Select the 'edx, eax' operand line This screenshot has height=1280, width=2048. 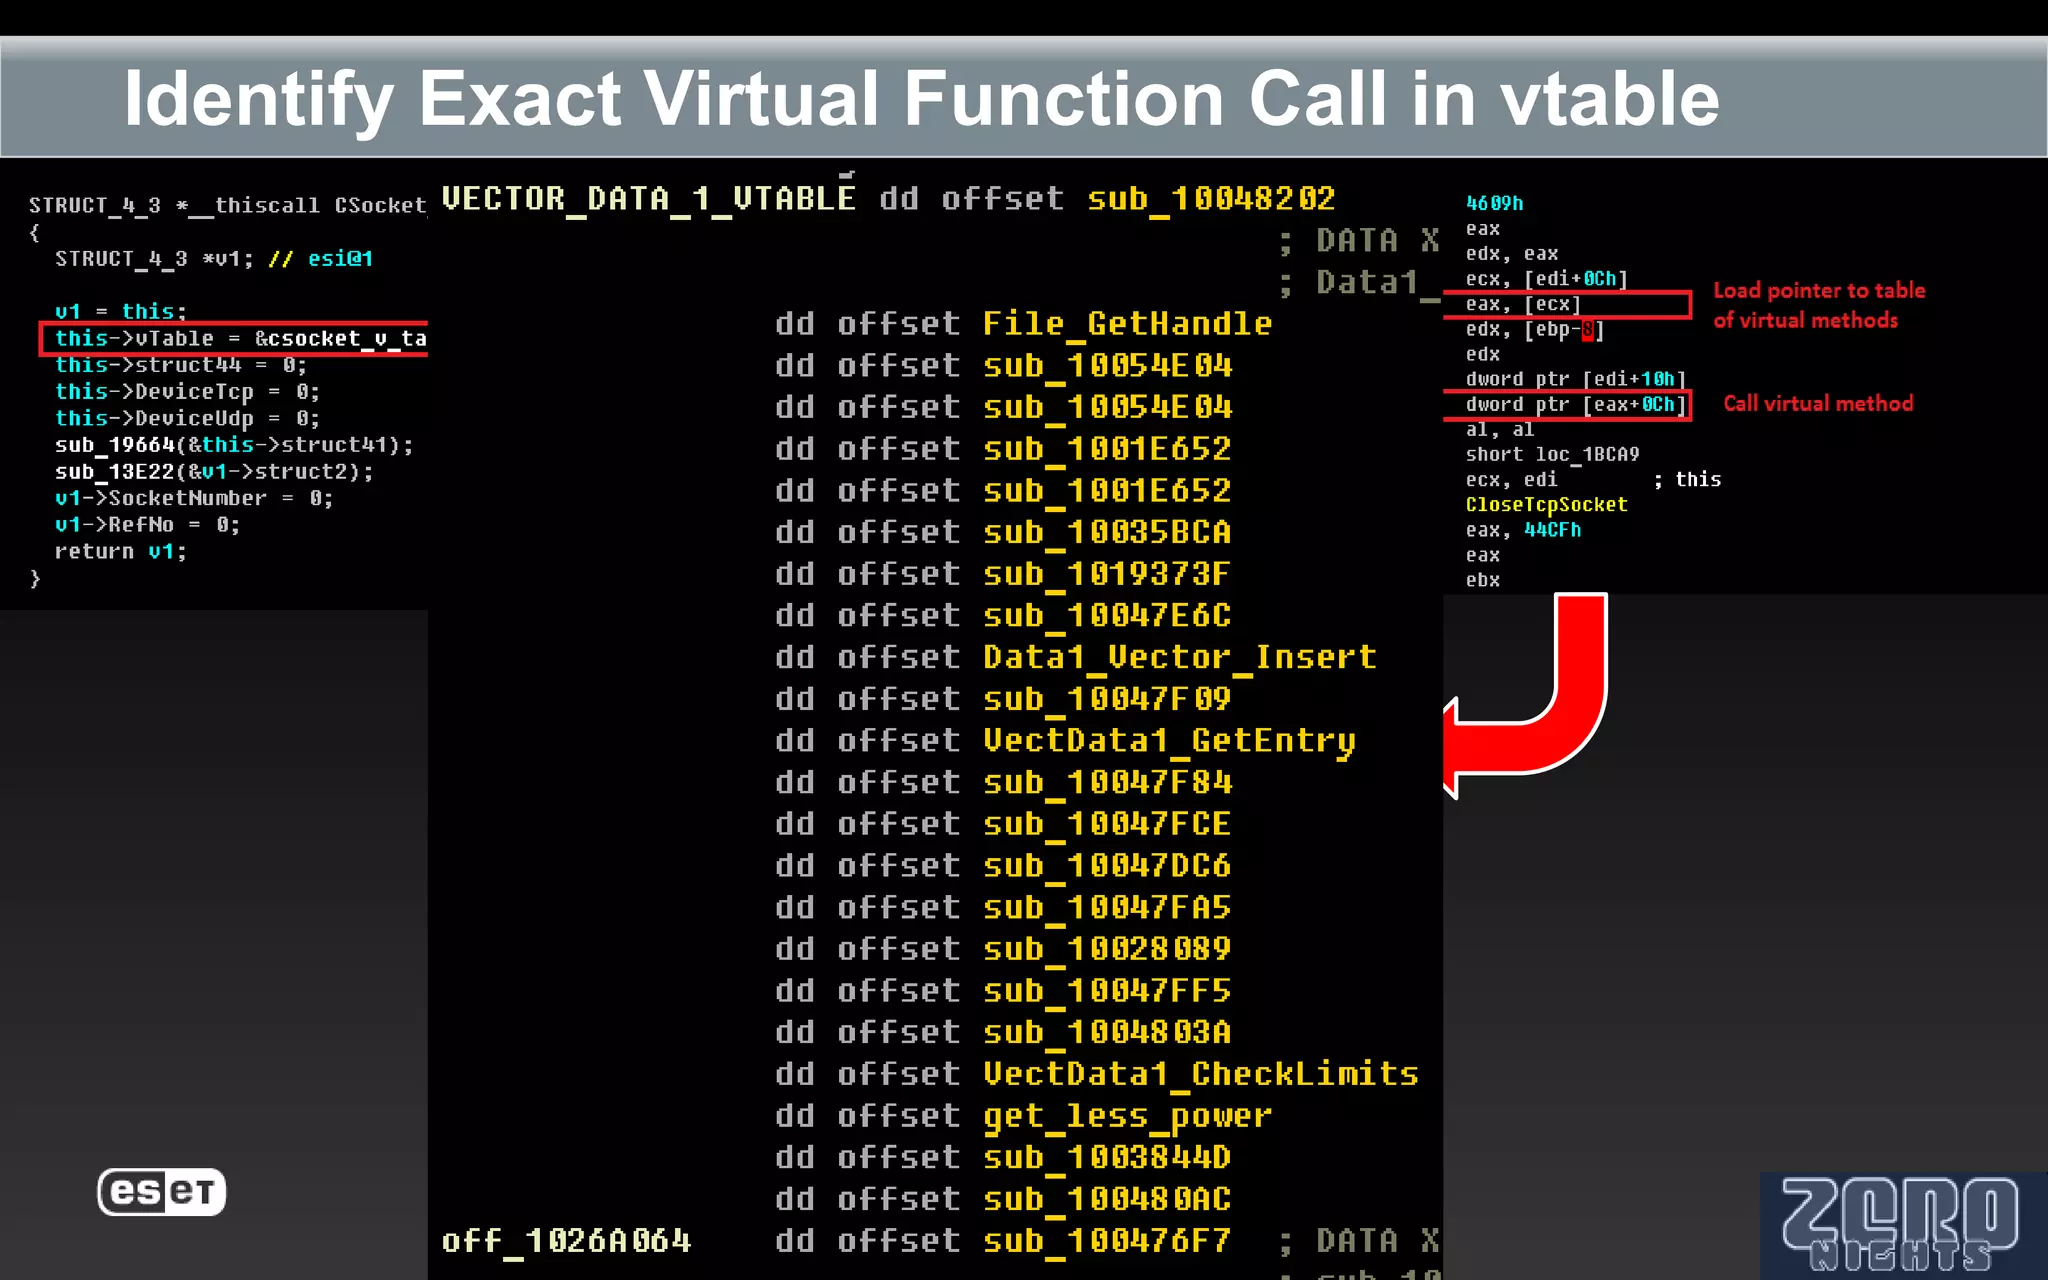[x=1512, y=254]
